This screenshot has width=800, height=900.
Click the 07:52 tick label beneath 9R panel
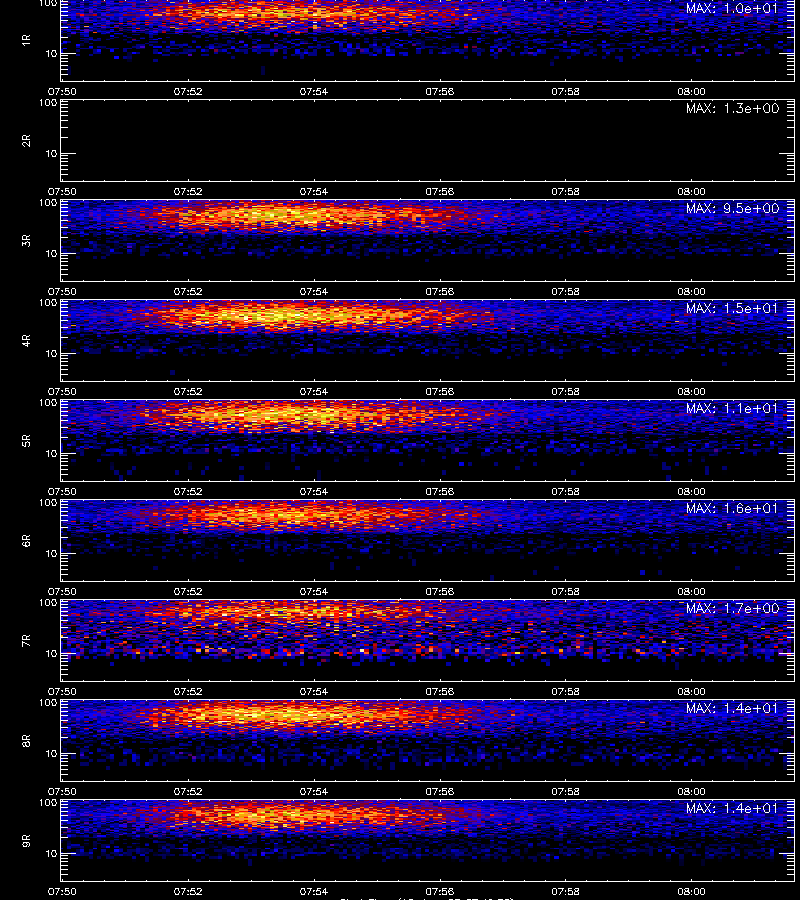(x=188, y=891)
